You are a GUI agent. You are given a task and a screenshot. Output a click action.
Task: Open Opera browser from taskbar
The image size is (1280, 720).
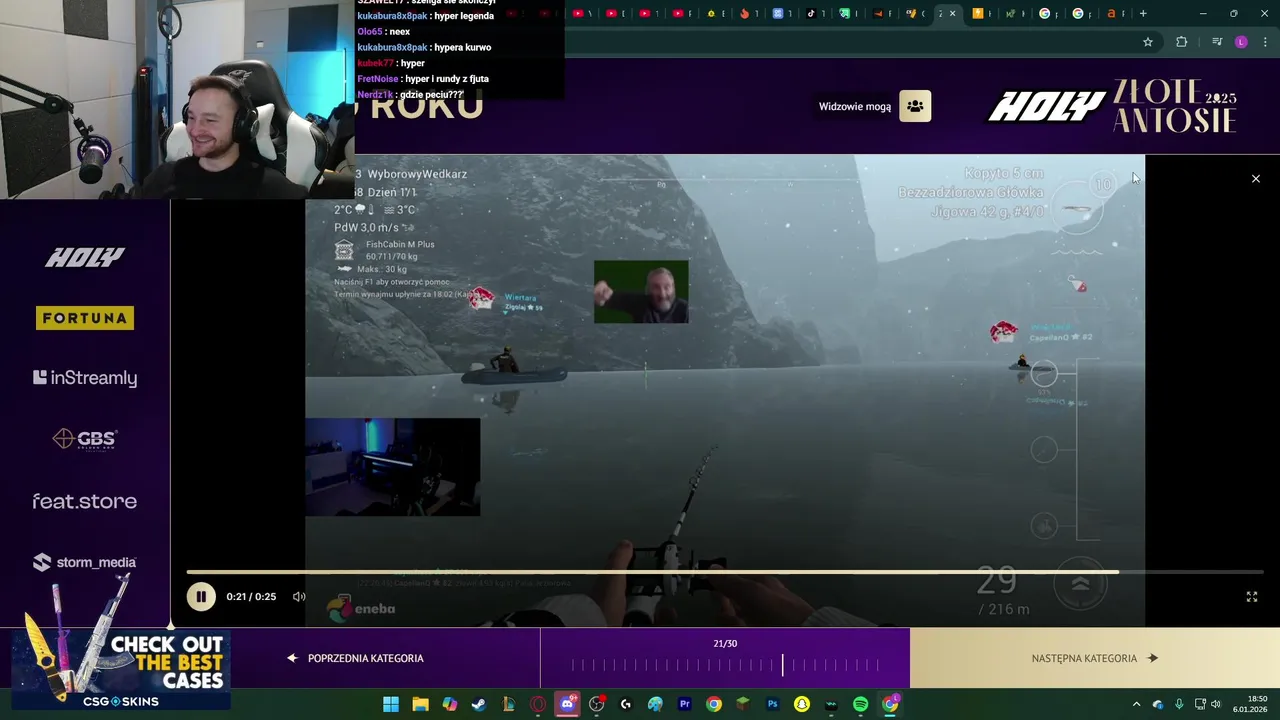point(538,704)
